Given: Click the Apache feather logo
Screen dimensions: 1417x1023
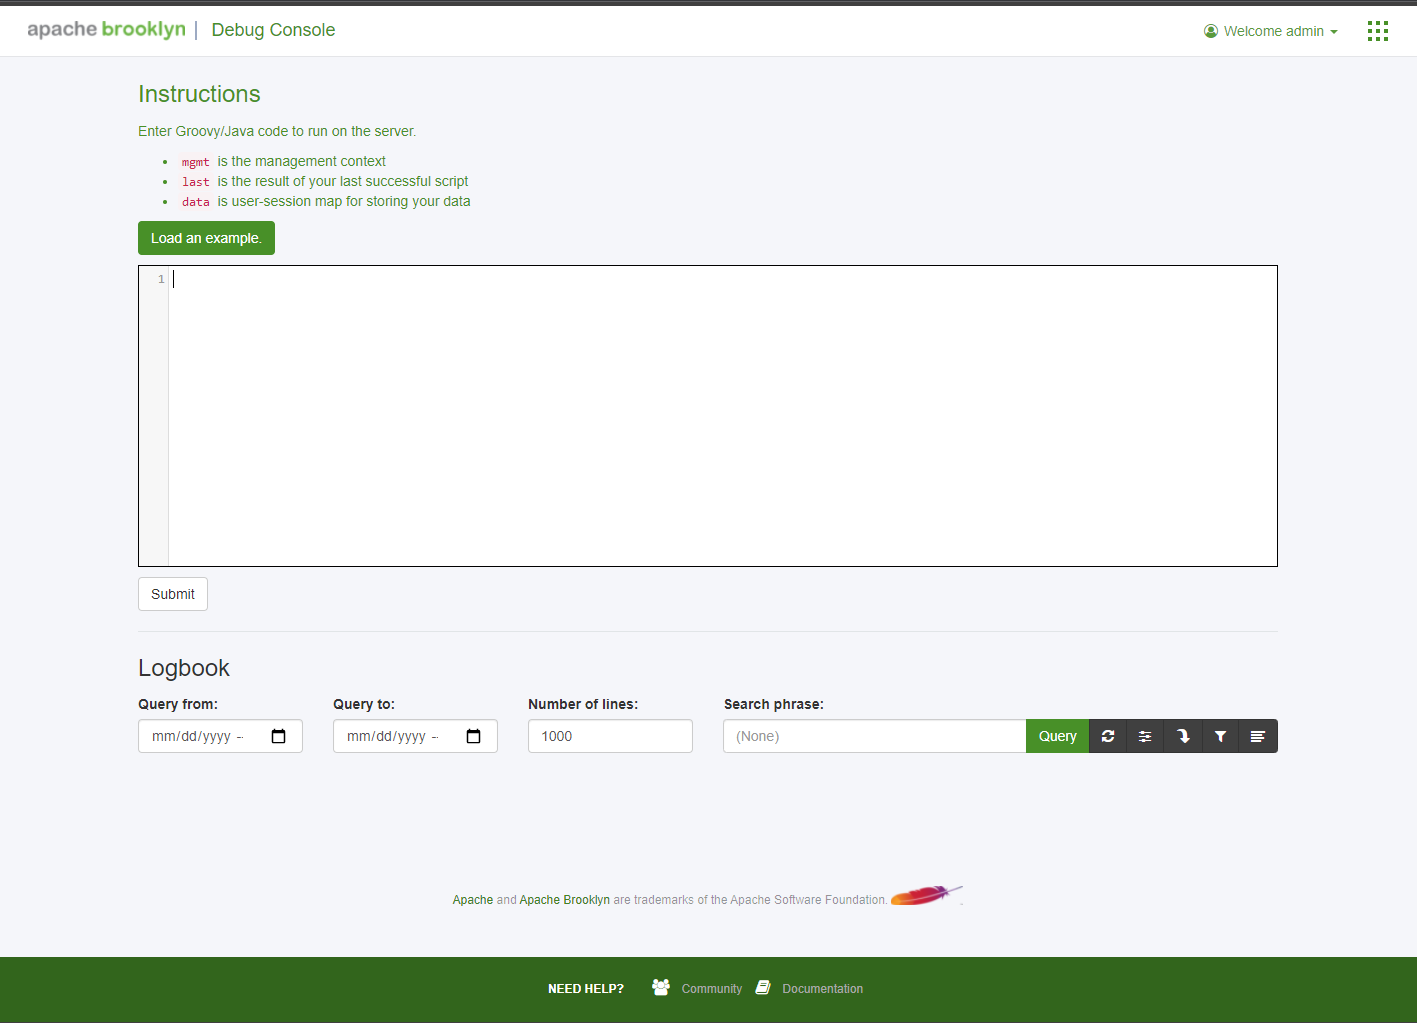Looking at the screenshot, I should click(927, 895).
